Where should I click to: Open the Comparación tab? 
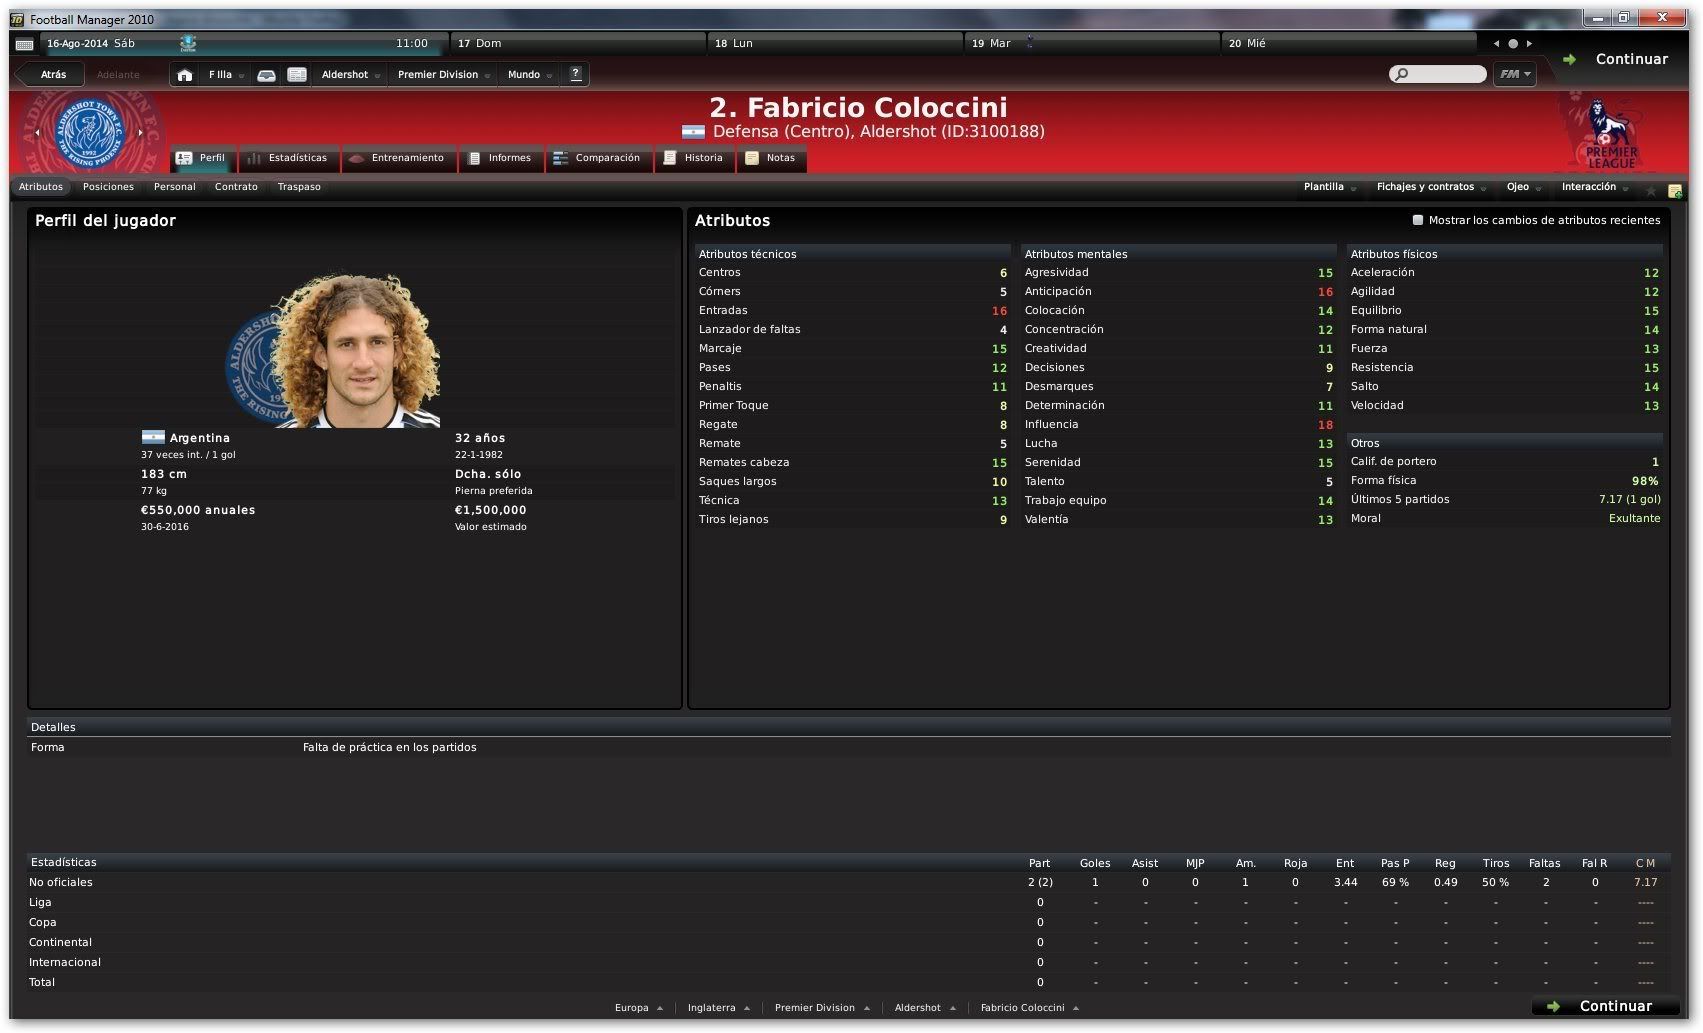tap(597, 158)
